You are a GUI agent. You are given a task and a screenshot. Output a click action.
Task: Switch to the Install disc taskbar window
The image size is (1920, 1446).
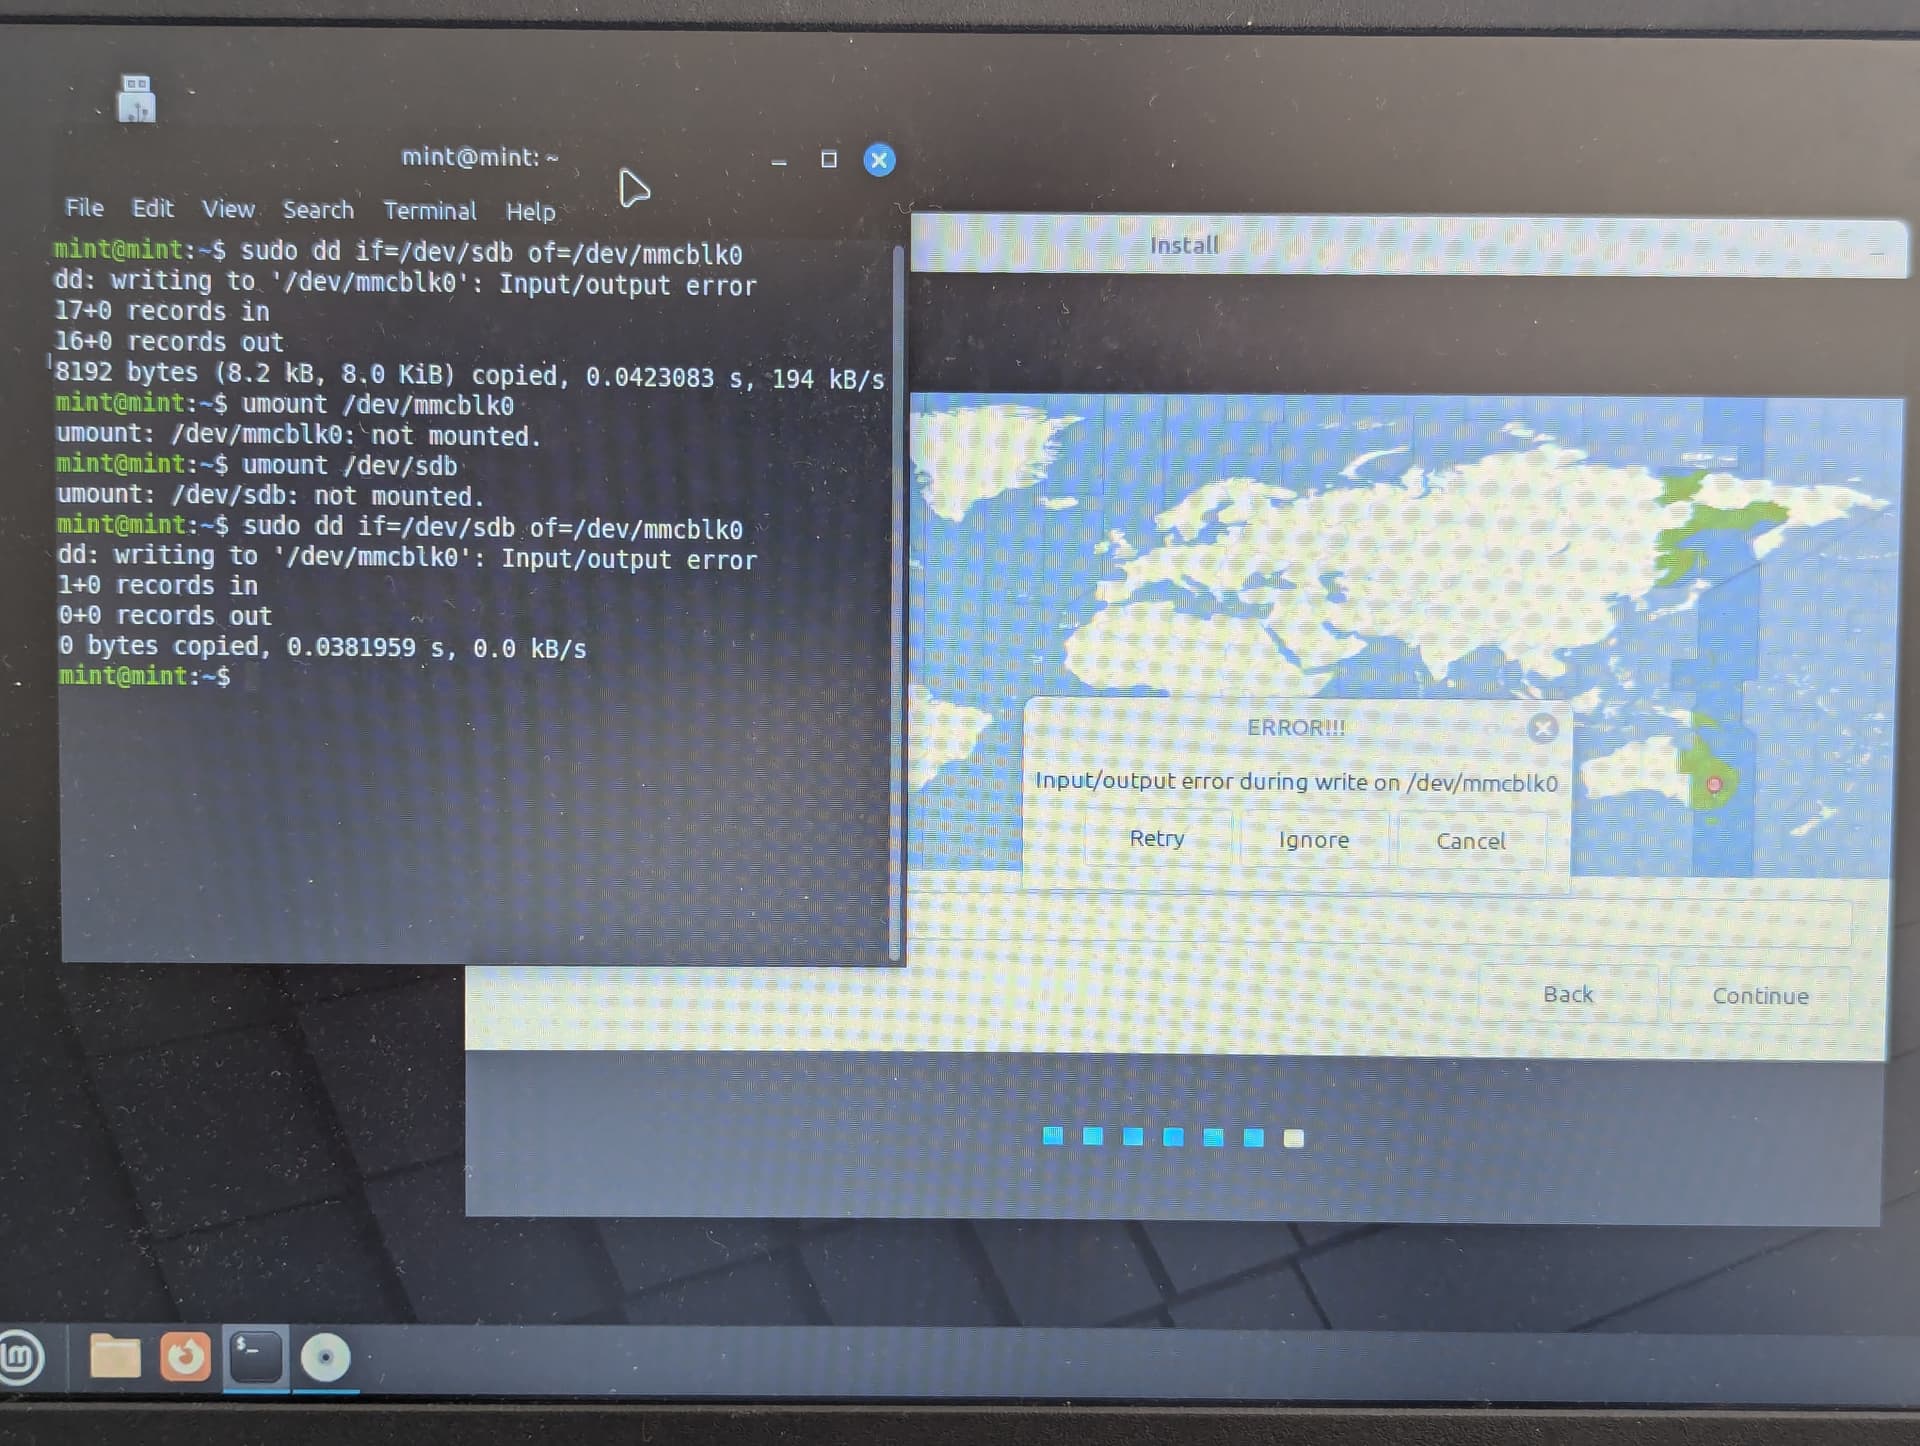[325, 1357]
